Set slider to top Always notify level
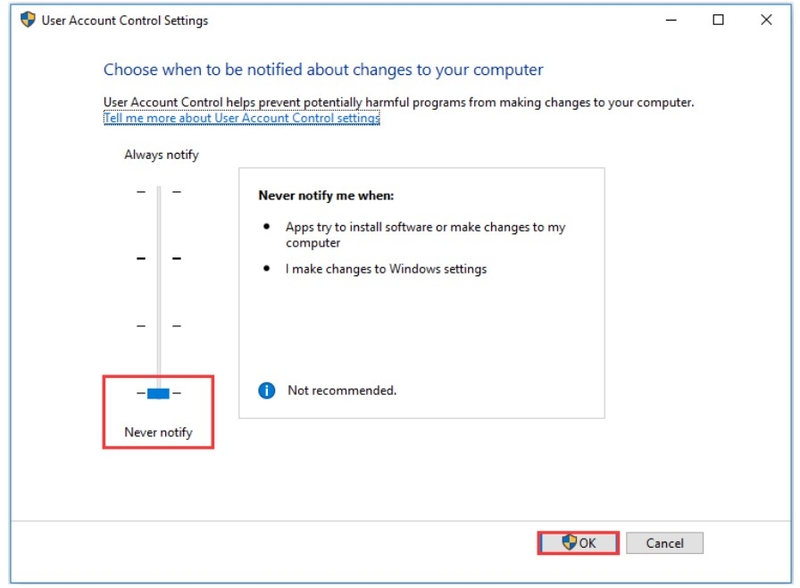Image resolution: width=800 pixels, height=588 pixels. pyautogui.click(x=159, y=192)
